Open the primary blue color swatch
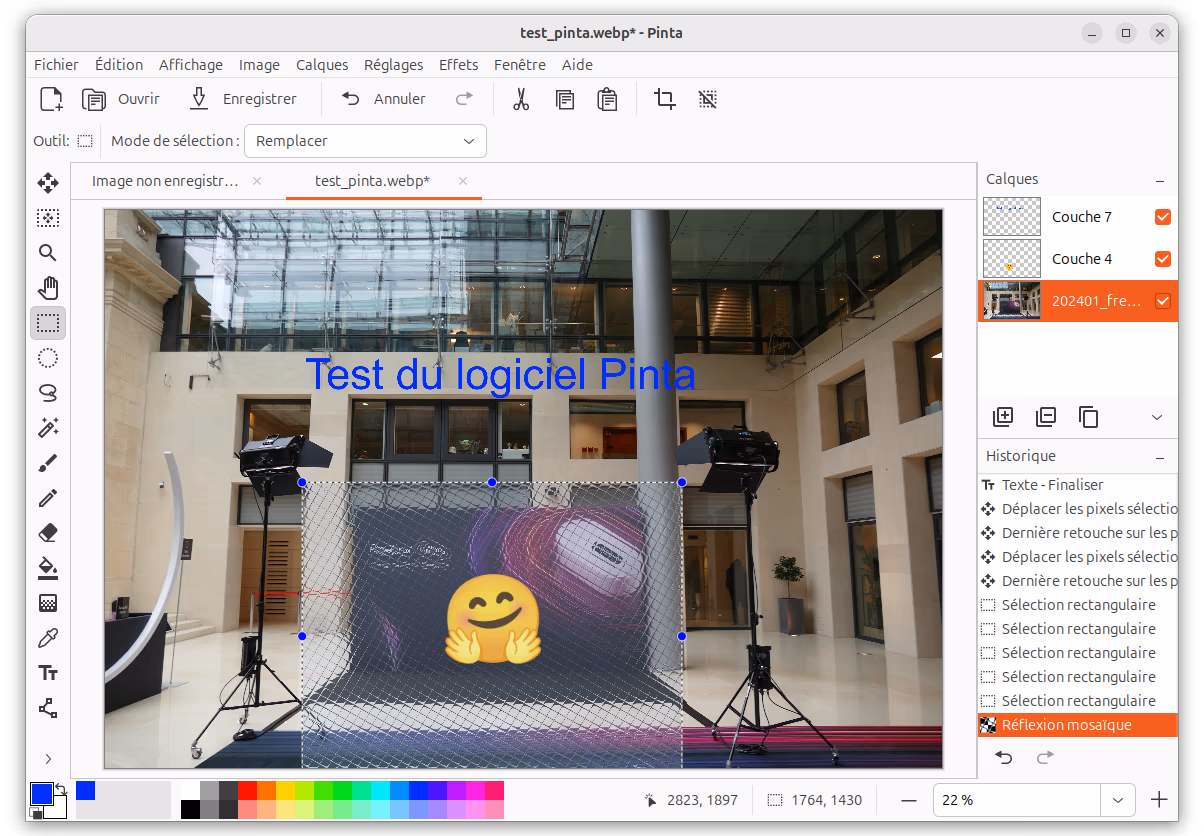The image size is (1204, 836). pos(41,794)
